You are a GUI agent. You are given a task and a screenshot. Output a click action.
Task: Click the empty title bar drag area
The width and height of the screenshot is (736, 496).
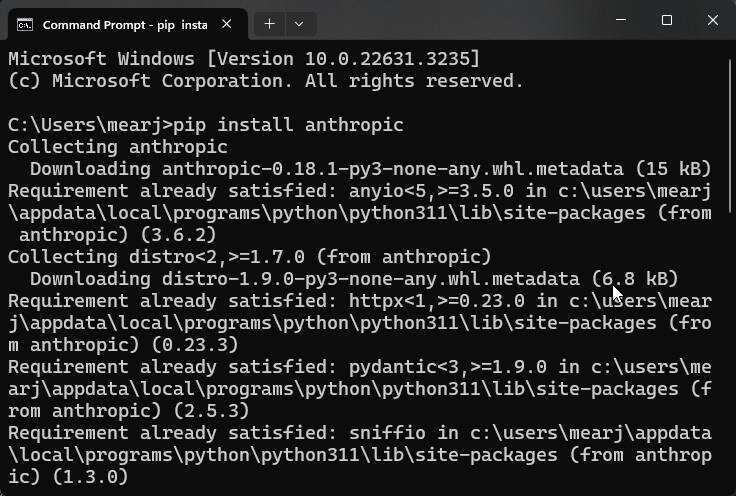[450, 21]
